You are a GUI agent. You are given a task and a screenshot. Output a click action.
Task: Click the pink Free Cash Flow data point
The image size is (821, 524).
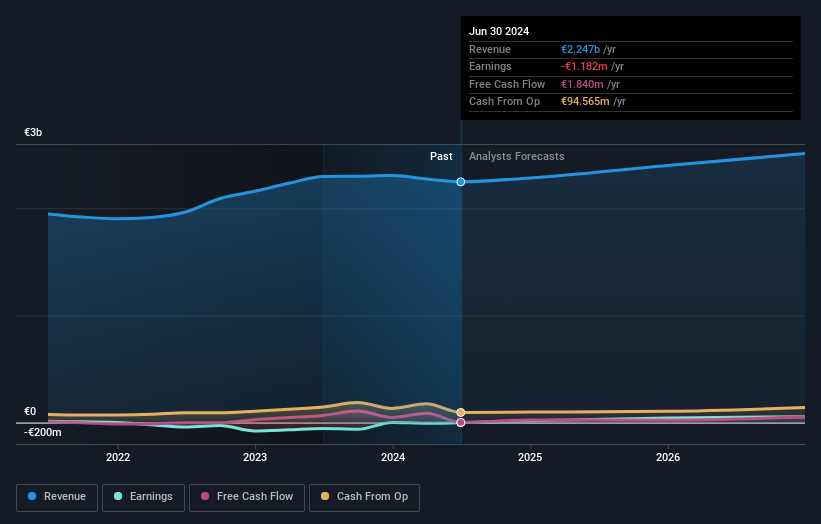(x=461, y=422)
